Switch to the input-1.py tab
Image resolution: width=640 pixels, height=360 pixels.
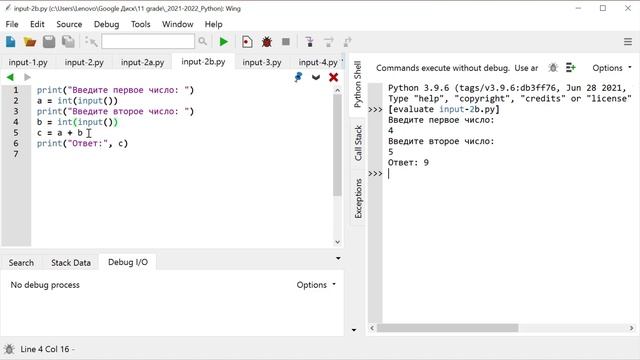coord(28,62)
